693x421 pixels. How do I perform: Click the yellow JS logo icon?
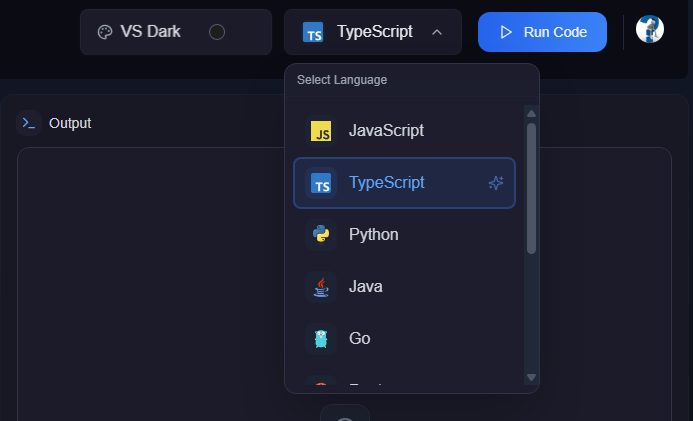tap(321, 131)
